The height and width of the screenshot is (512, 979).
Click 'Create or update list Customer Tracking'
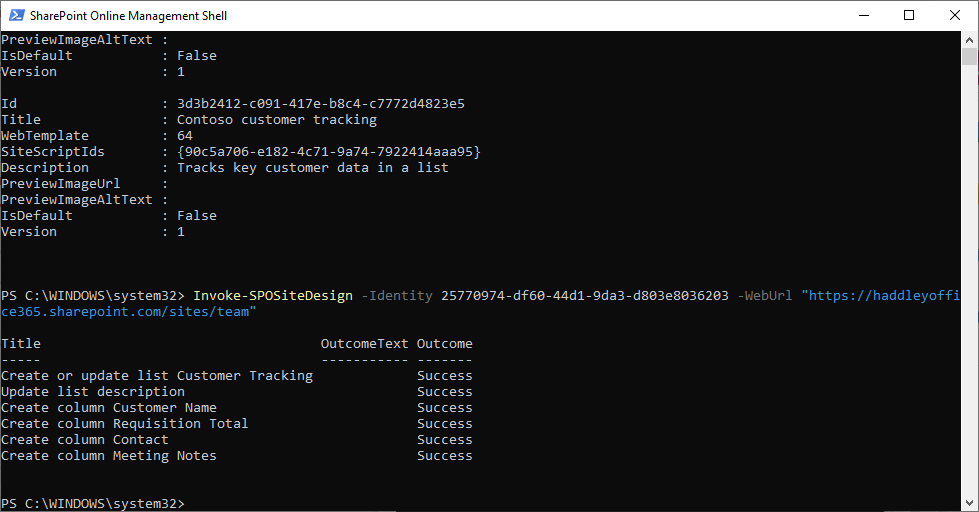point(157,376)
